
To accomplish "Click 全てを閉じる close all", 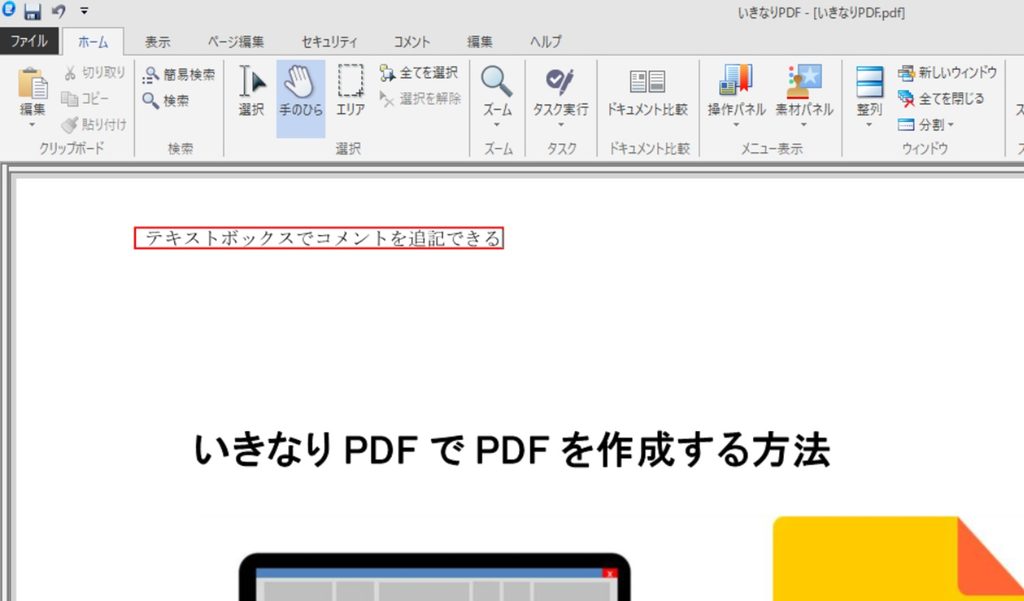I will [x=941, y=99].
